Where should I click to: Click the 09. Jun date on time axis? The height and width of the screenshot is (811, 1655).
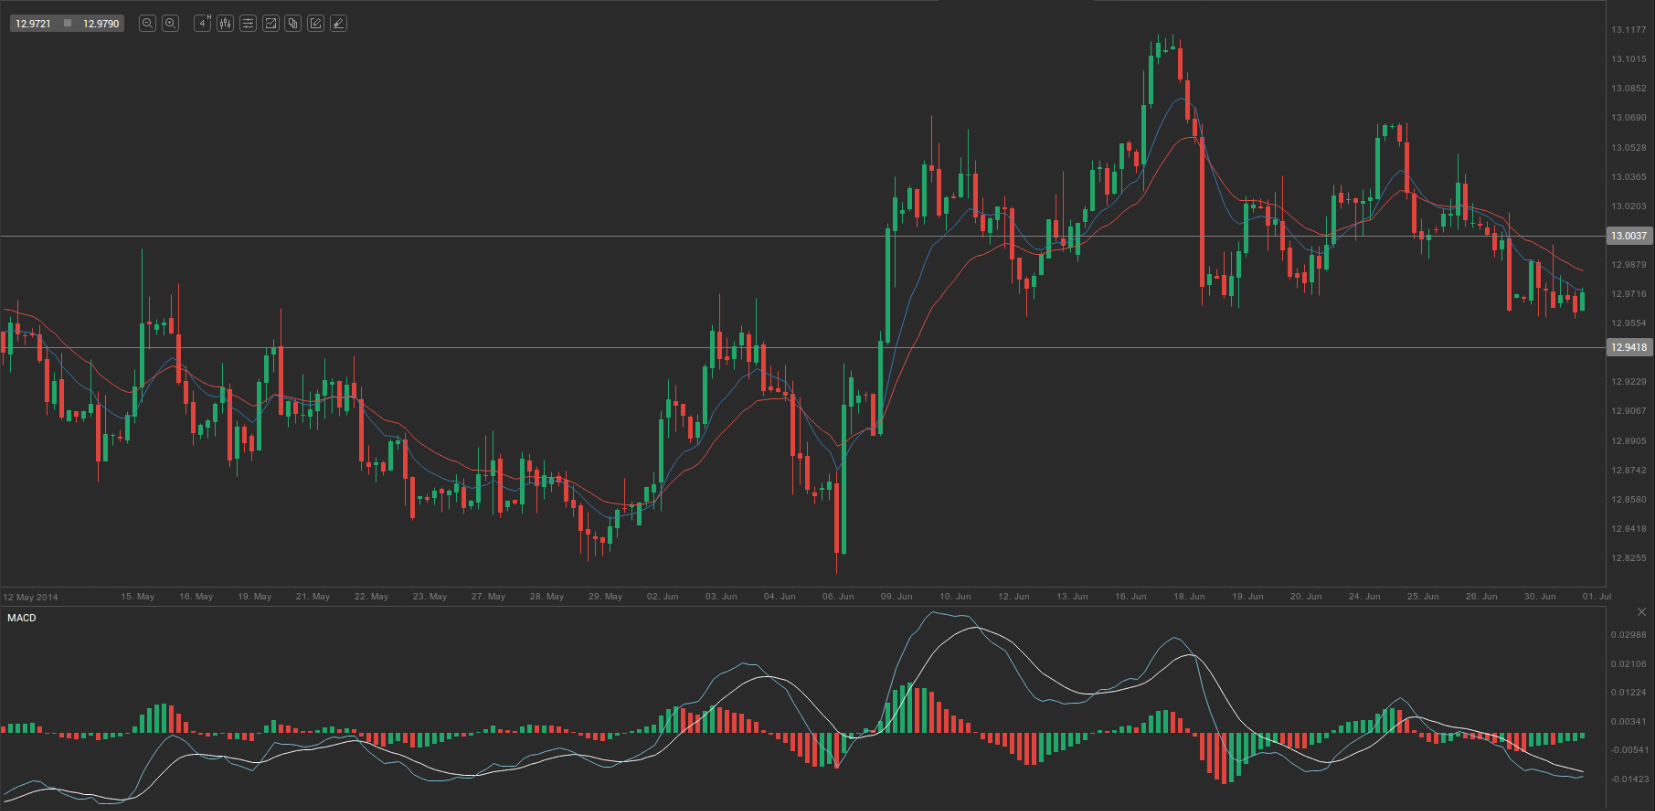(x=896, y=596)
